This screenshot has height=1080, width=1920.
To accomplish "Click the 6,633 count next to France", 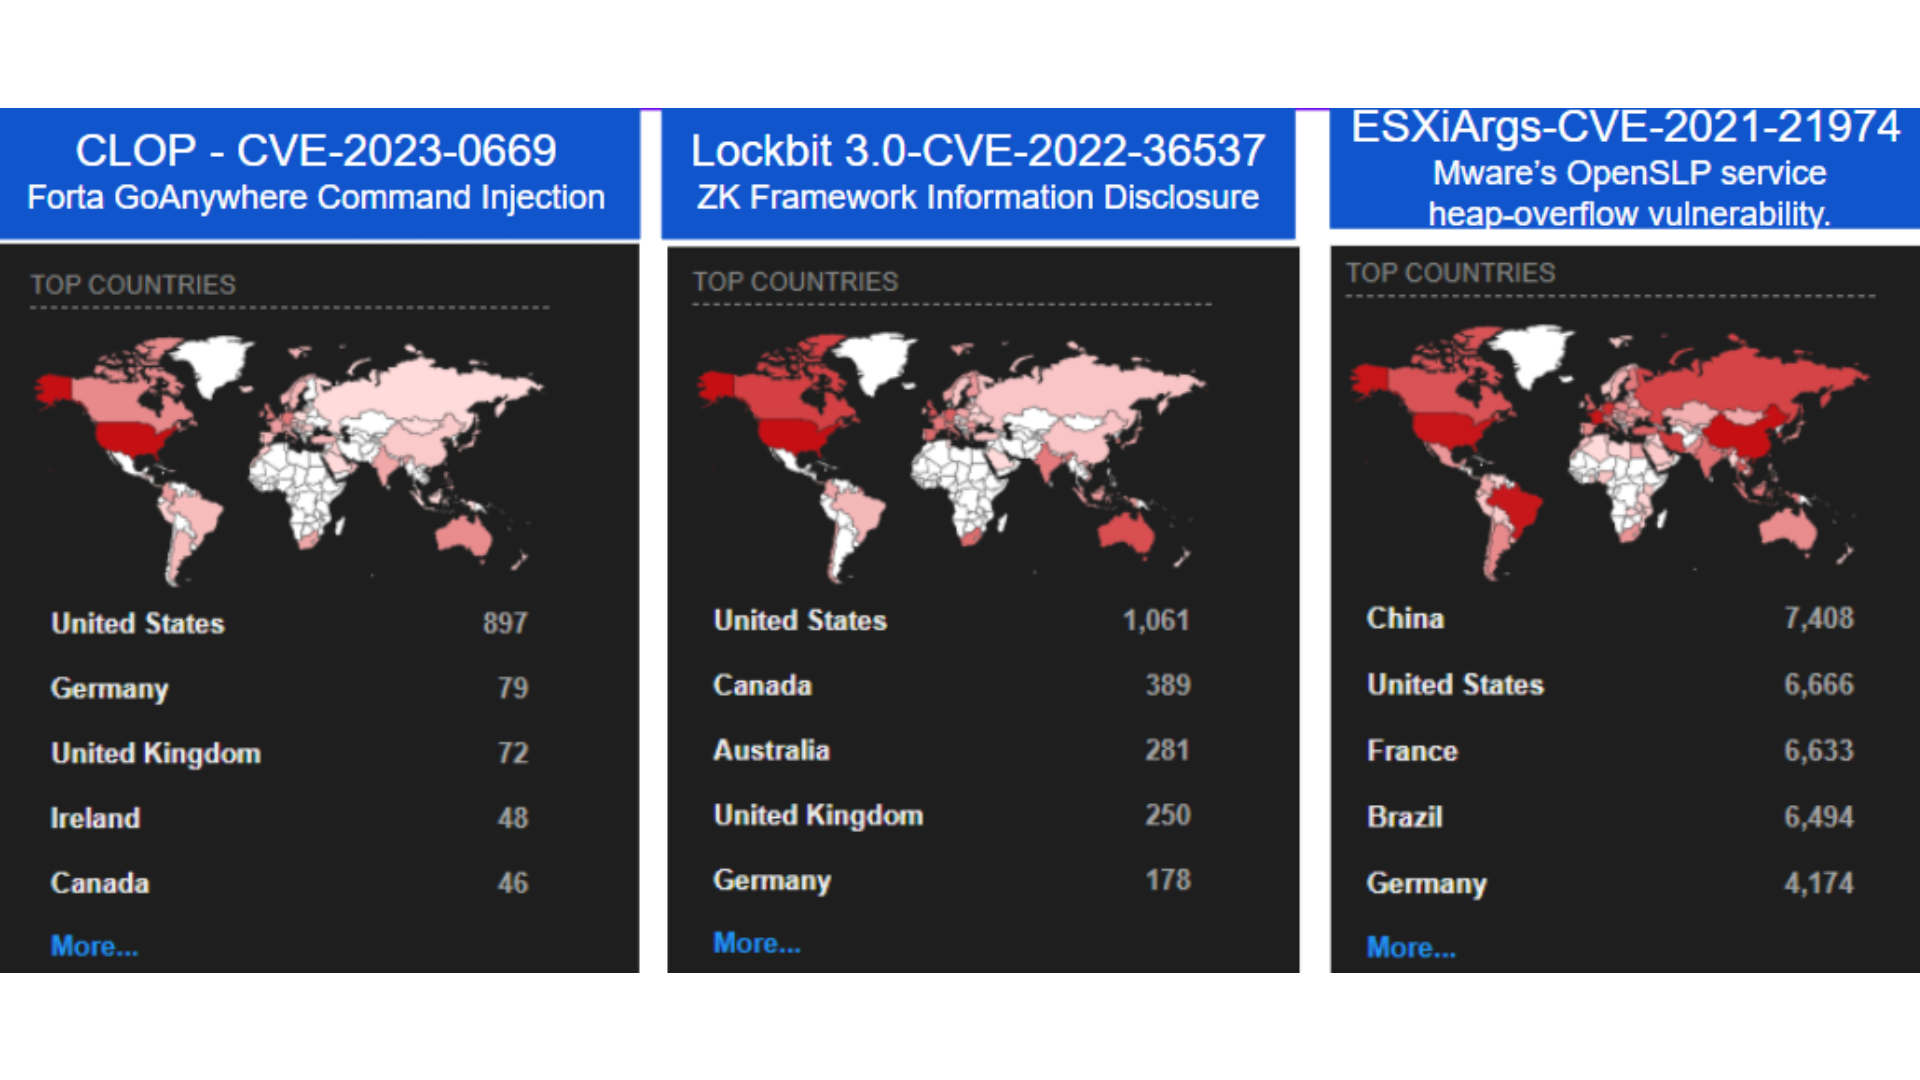I will coord(1819,751).
